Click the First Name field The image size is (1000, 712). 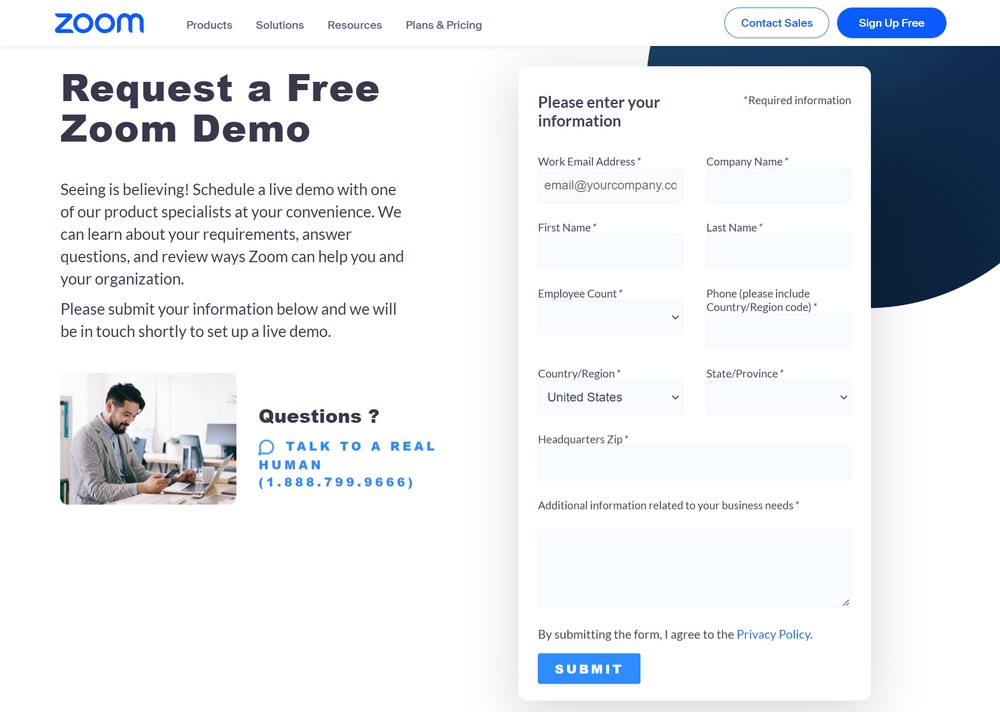[x=610, y=251]
